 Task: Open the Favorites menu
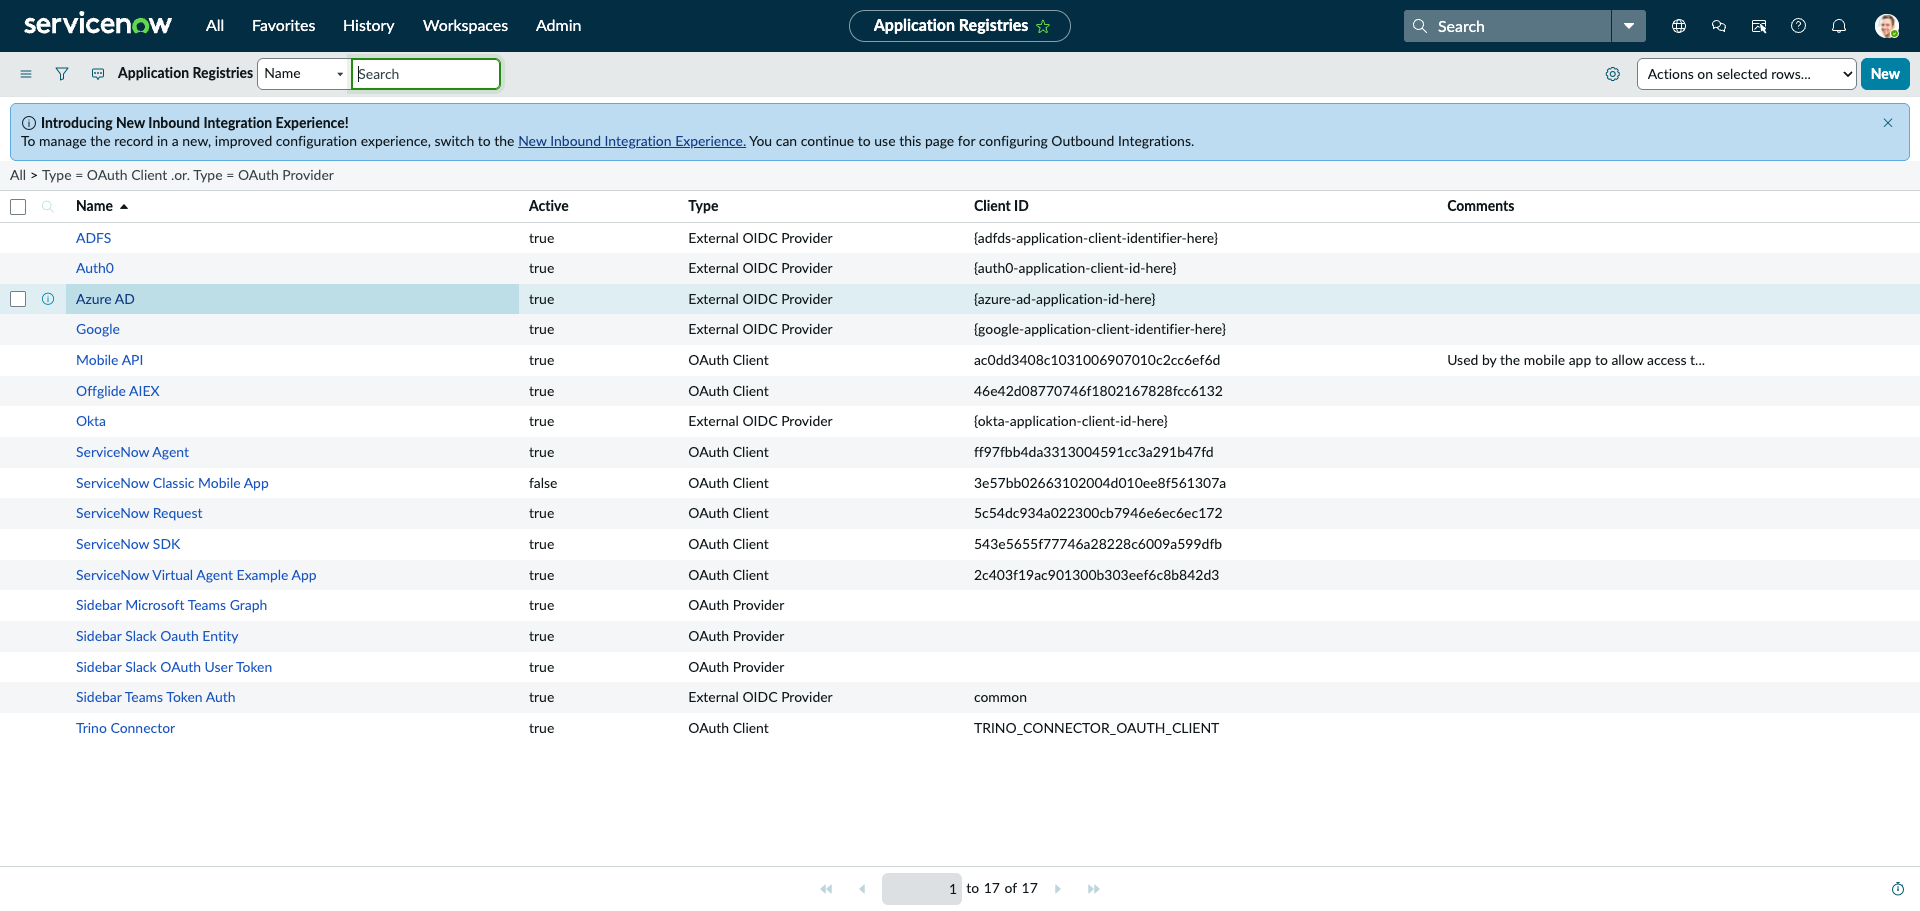pyautogui.click(x=284, y=26)
